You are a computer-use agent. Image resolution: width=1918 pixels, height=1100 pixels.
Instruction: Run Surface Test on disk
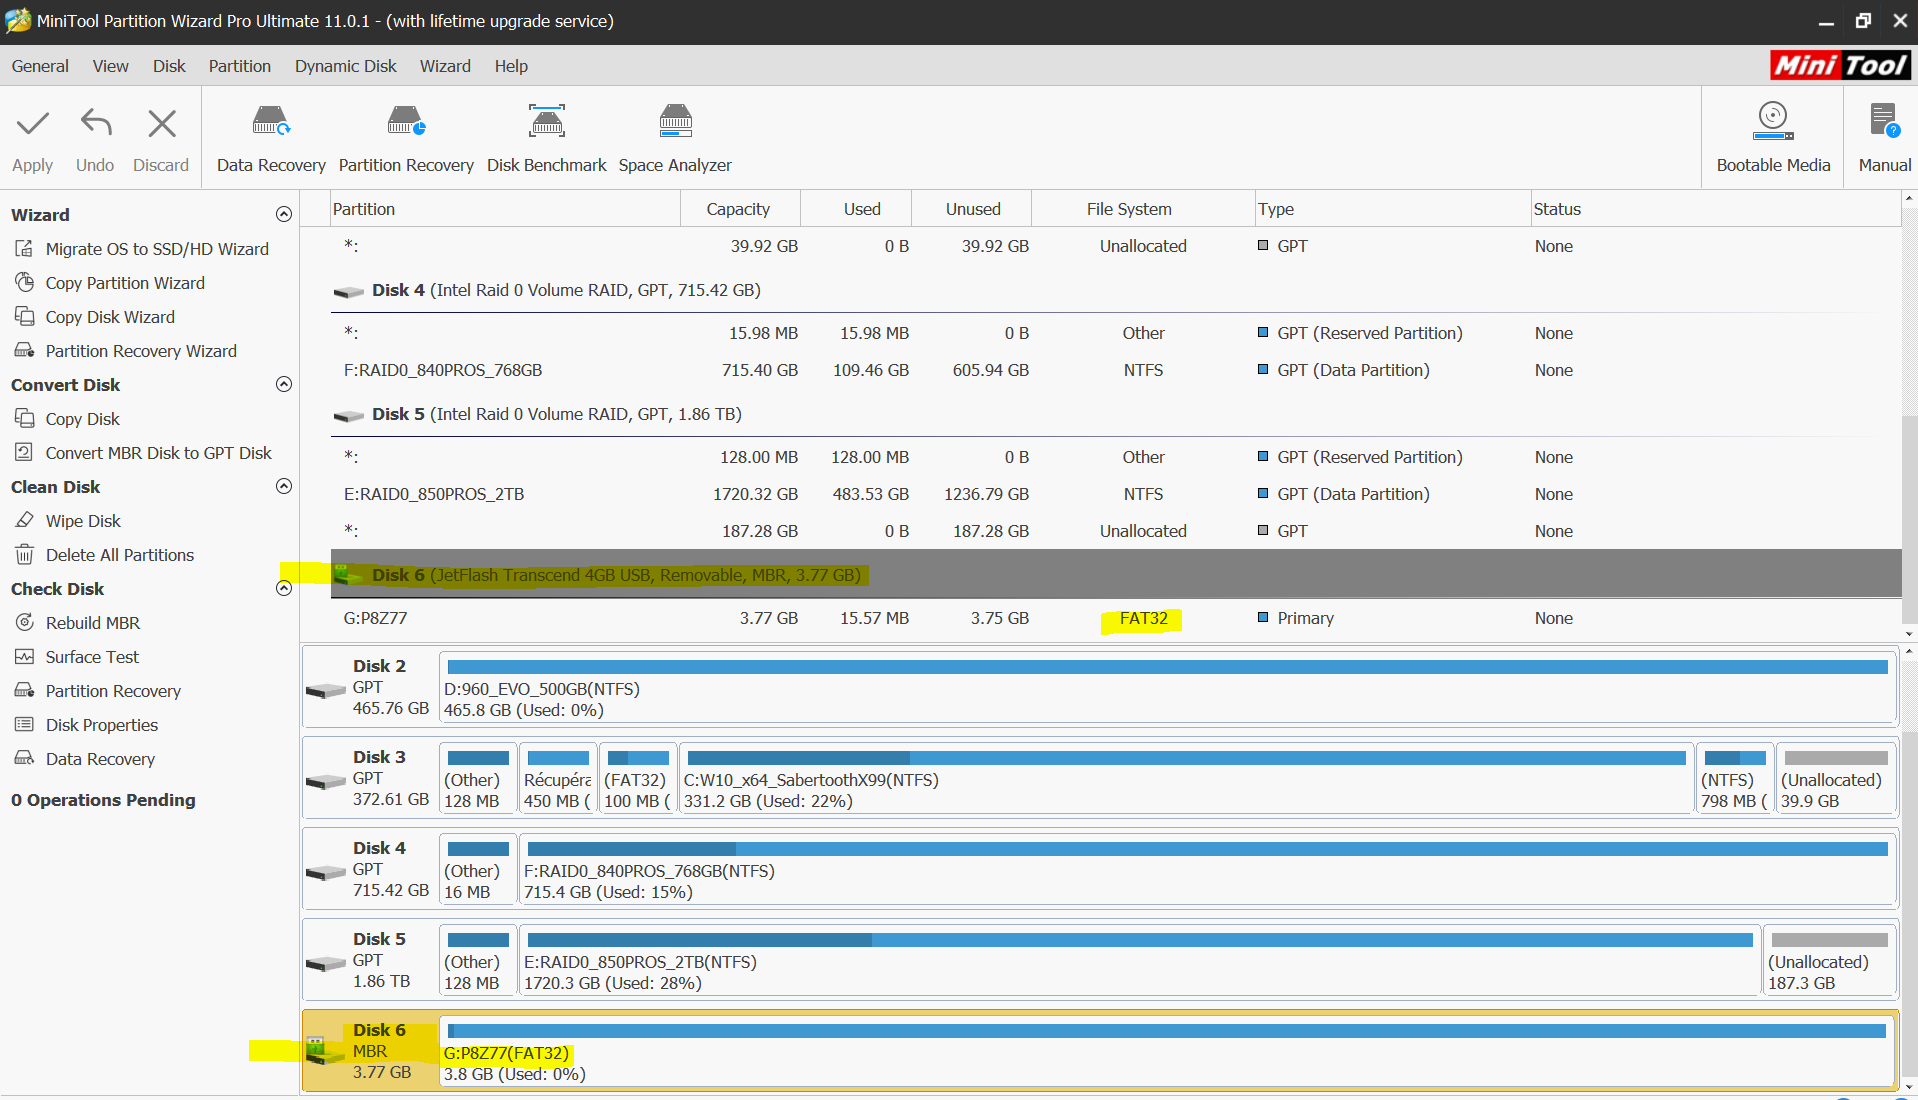(92, 657)
